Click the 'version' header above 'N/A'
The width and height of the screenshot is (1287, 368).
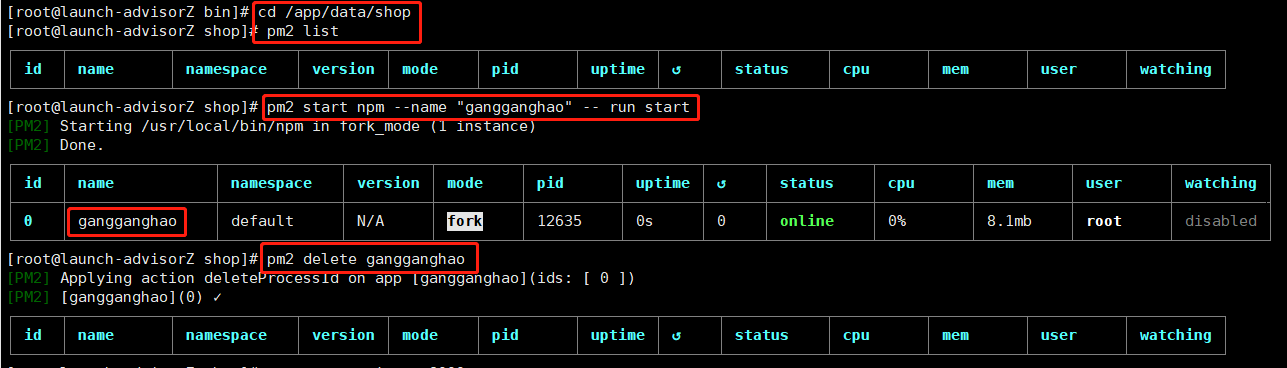(x=388, y=183)
